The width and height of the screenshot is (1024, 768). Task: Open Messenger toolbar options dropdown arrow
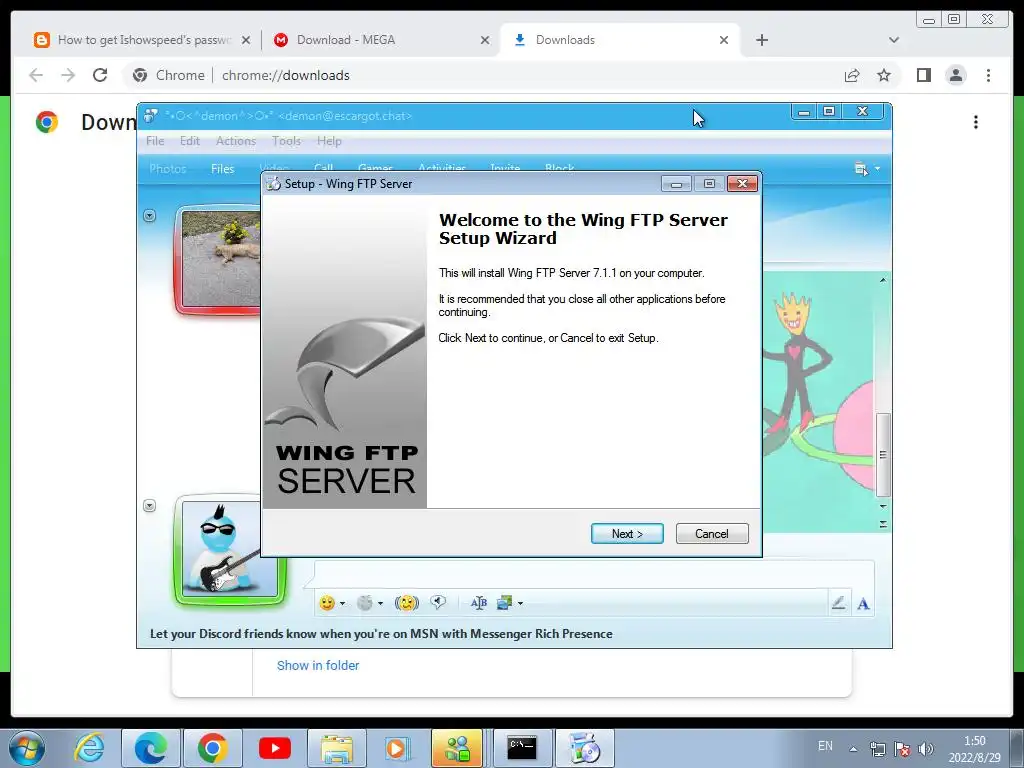pyautogui.click(x=877, y=169)
